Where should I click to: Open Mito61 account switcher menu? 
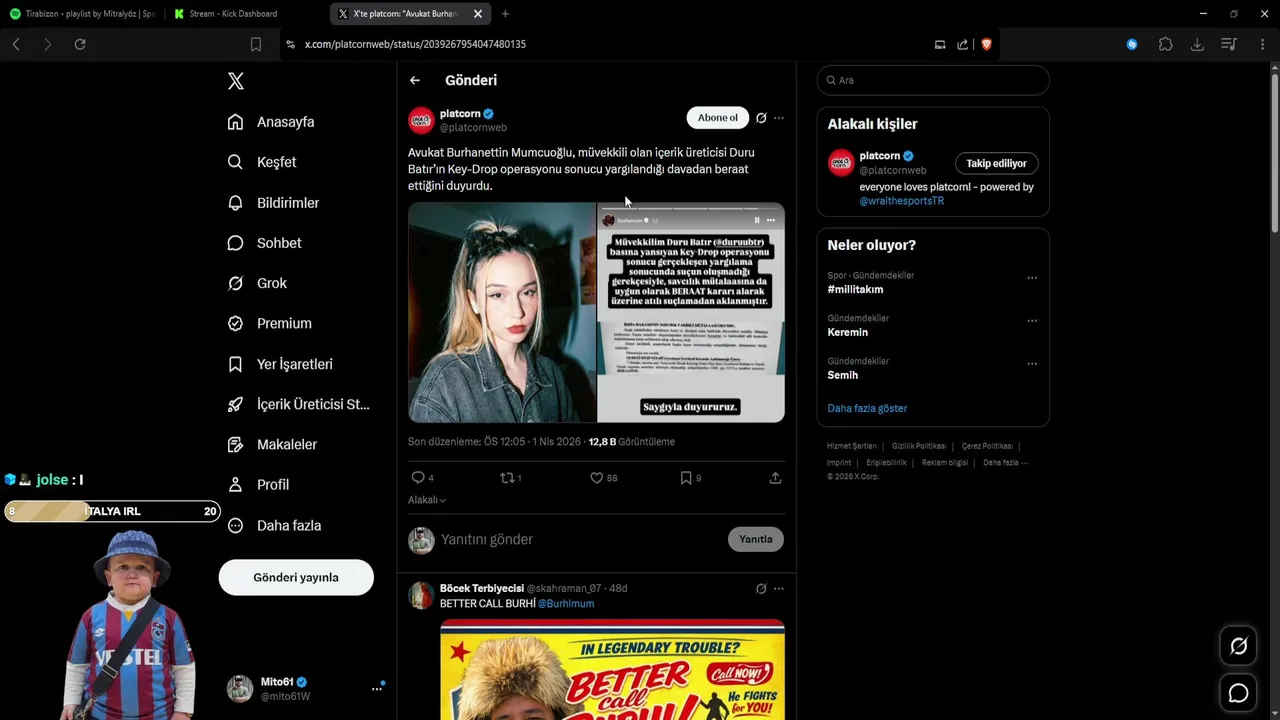pos(305,688)
